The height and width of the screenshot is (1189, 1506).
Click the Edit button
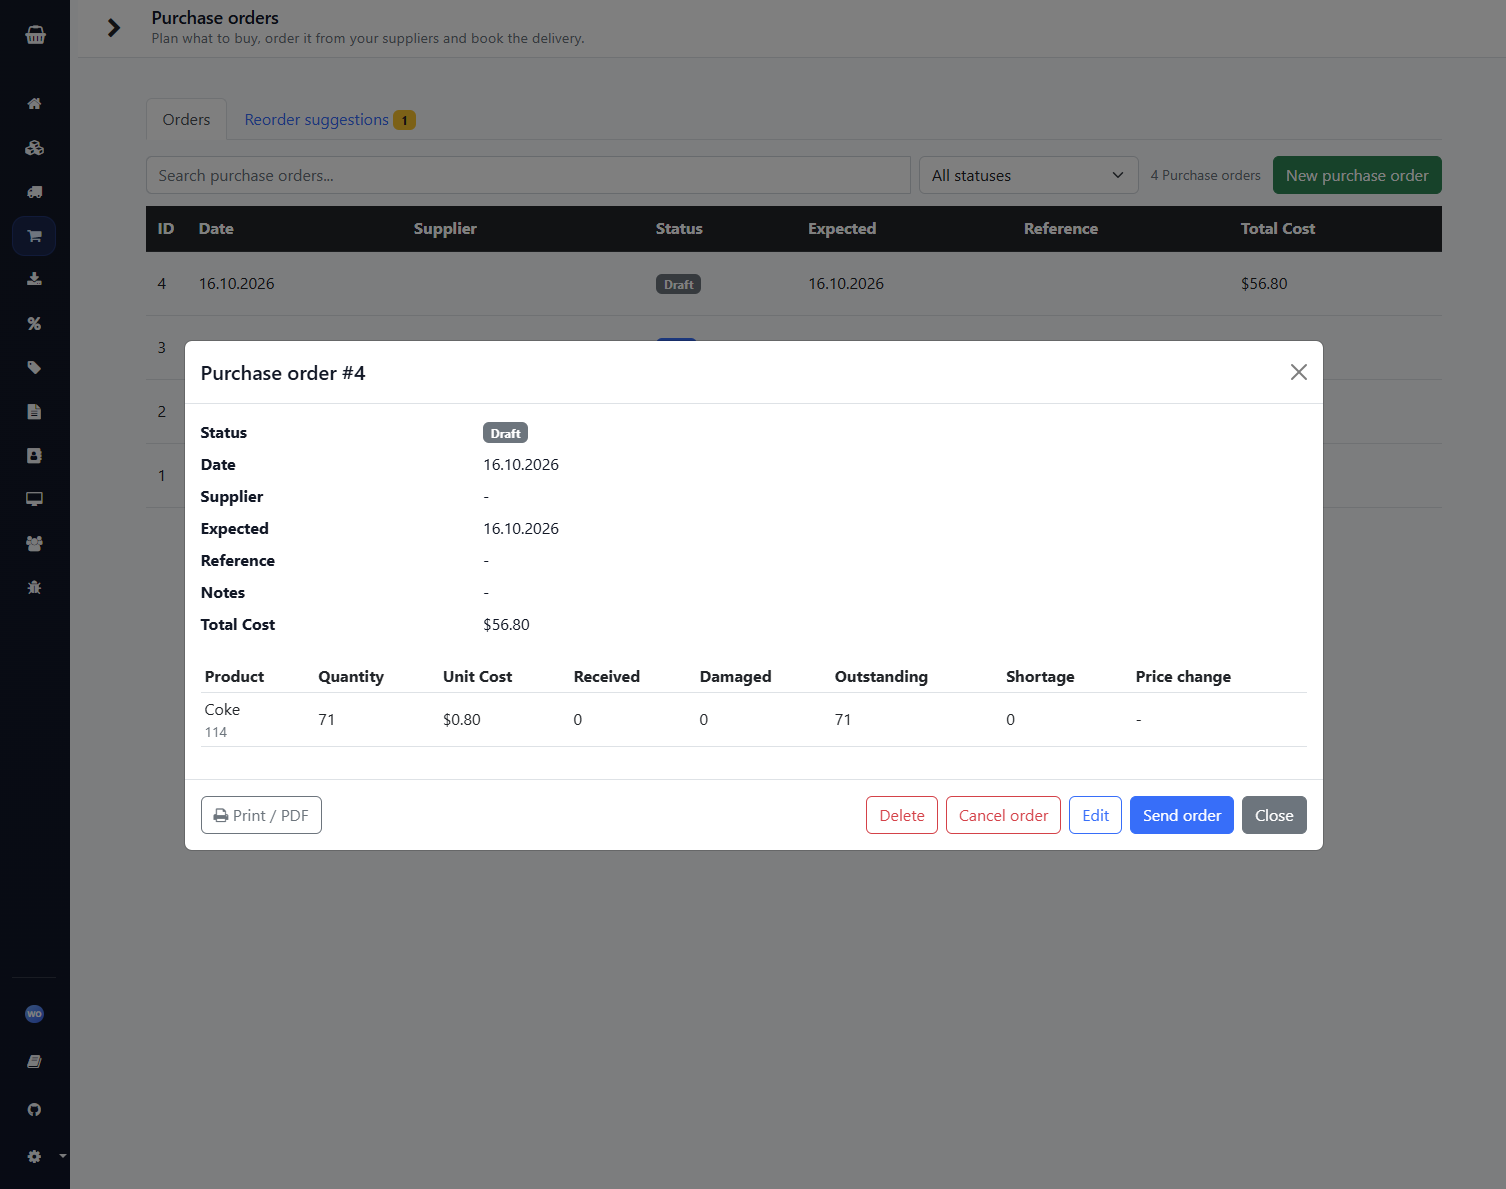1095,815
